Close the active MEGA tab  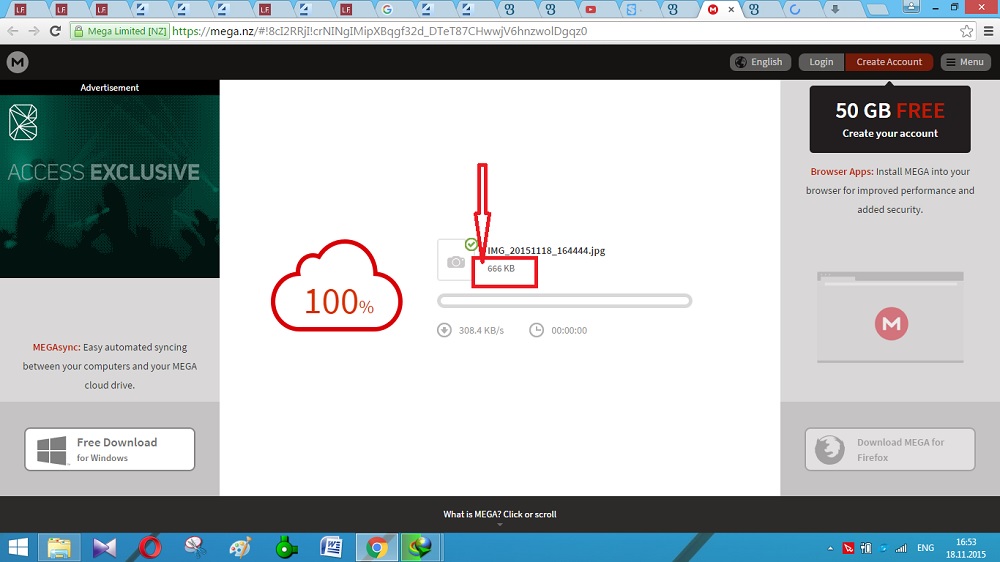(x=731, y=10)
